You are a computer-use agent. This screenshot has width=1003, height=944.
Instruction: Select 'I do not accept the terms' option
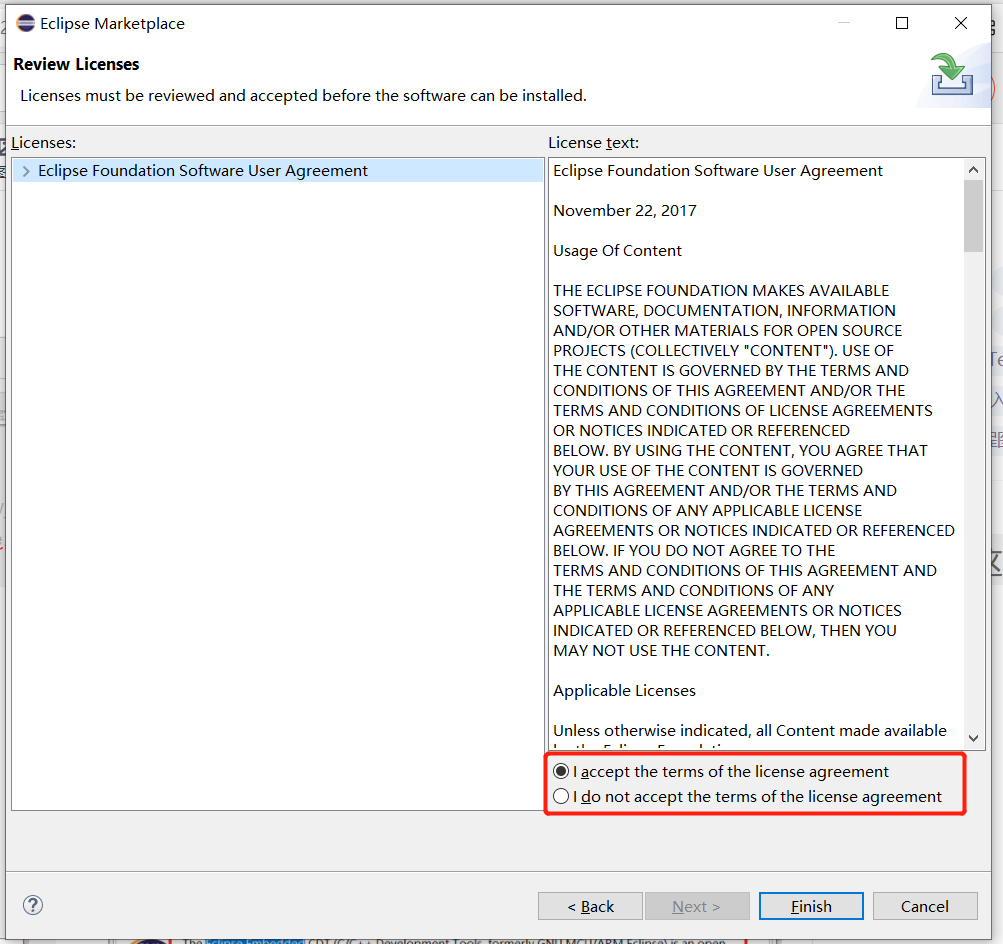pos(561,796)
